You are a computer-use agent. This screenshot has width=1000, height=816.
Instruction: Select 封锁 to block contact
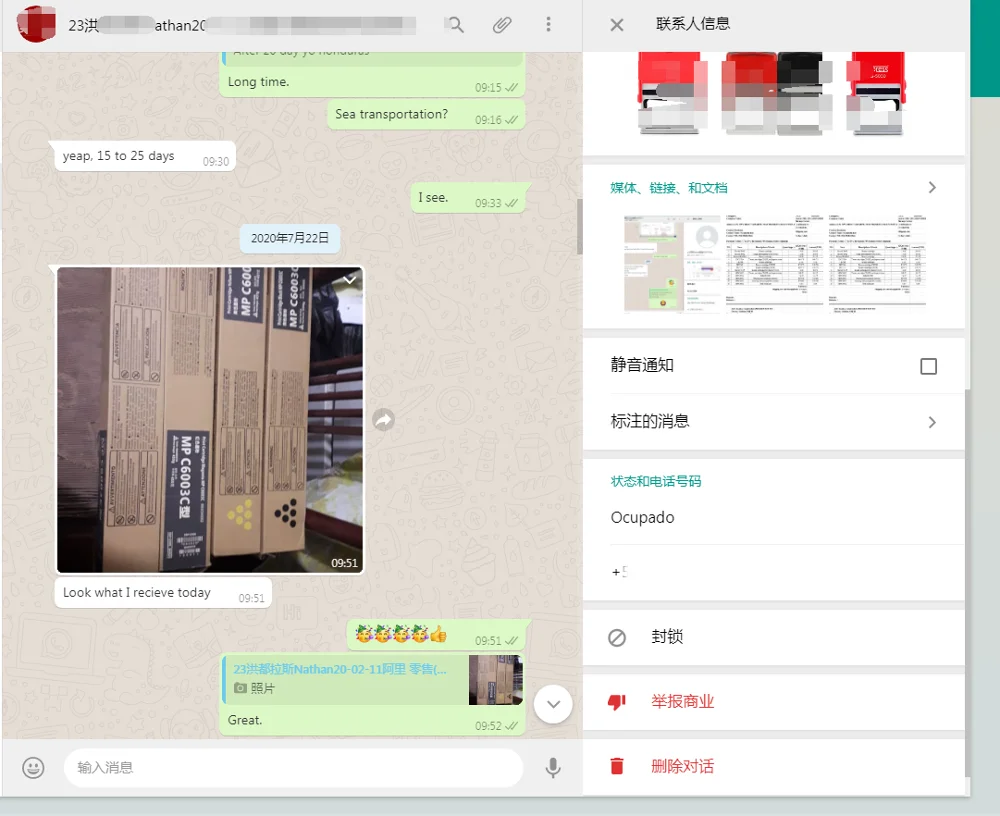coord(774,637)
